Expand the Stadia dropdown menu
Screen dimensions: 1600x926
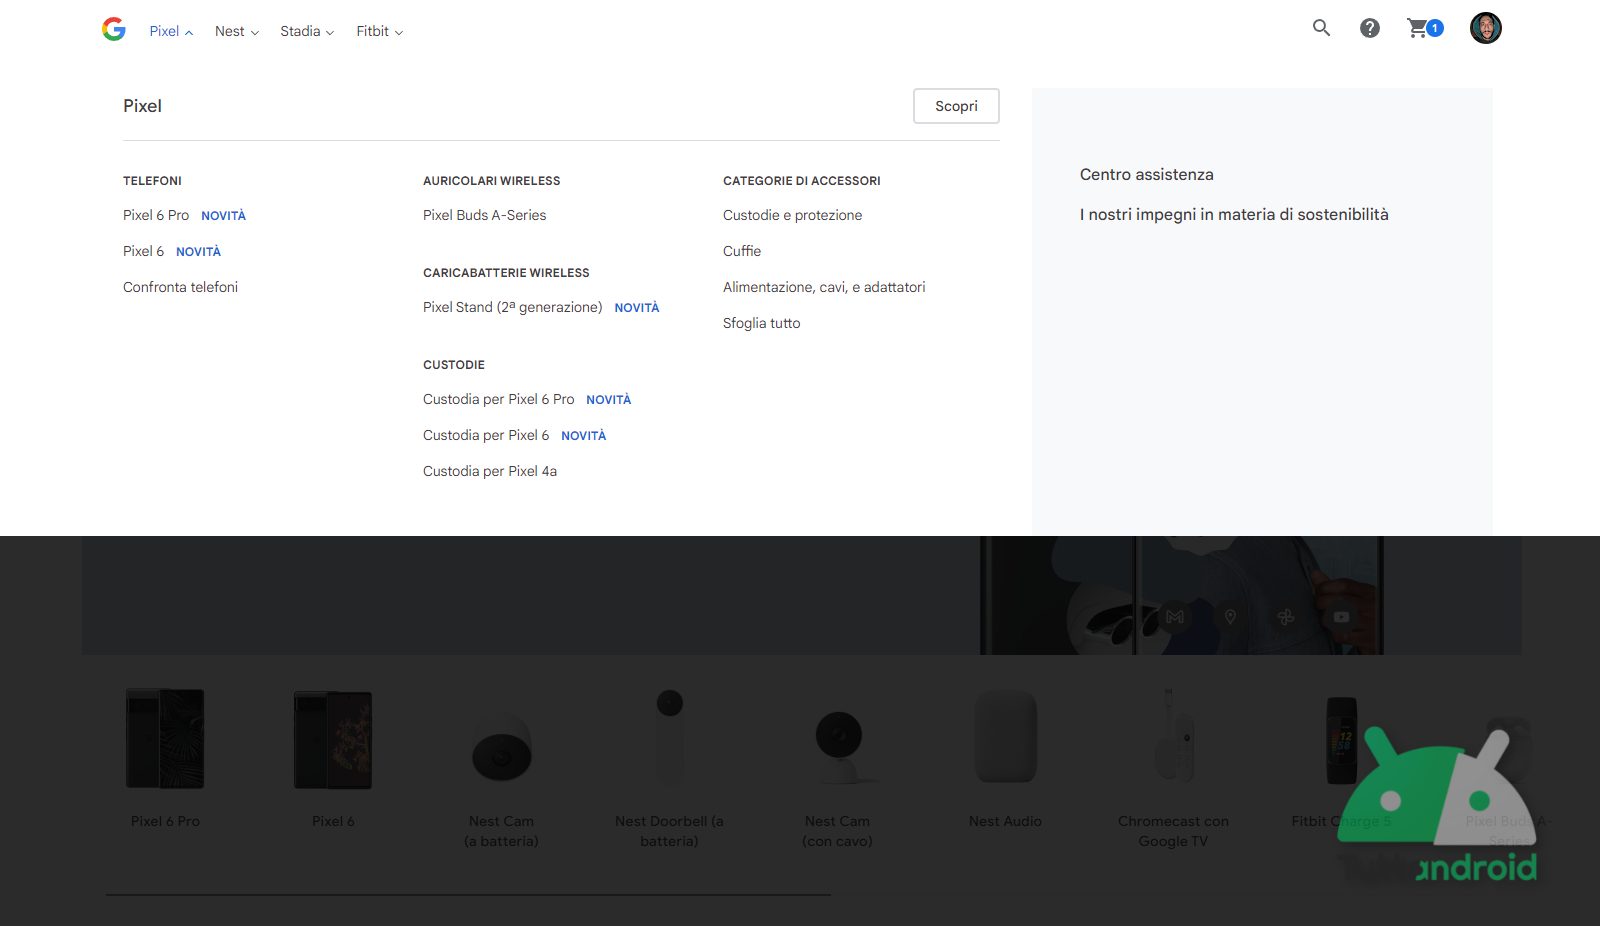[x=307, y=31]
